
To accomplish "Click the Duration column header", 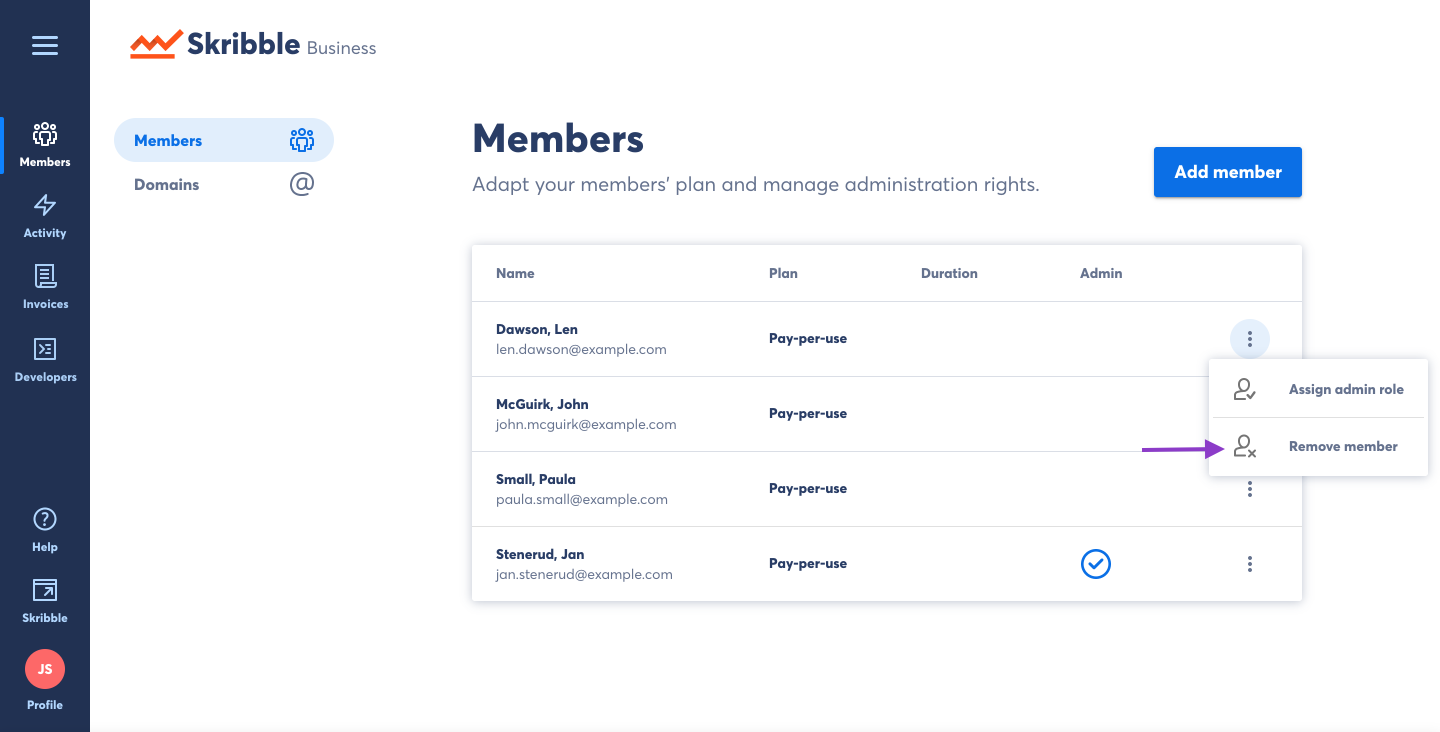I will [949, 273].
